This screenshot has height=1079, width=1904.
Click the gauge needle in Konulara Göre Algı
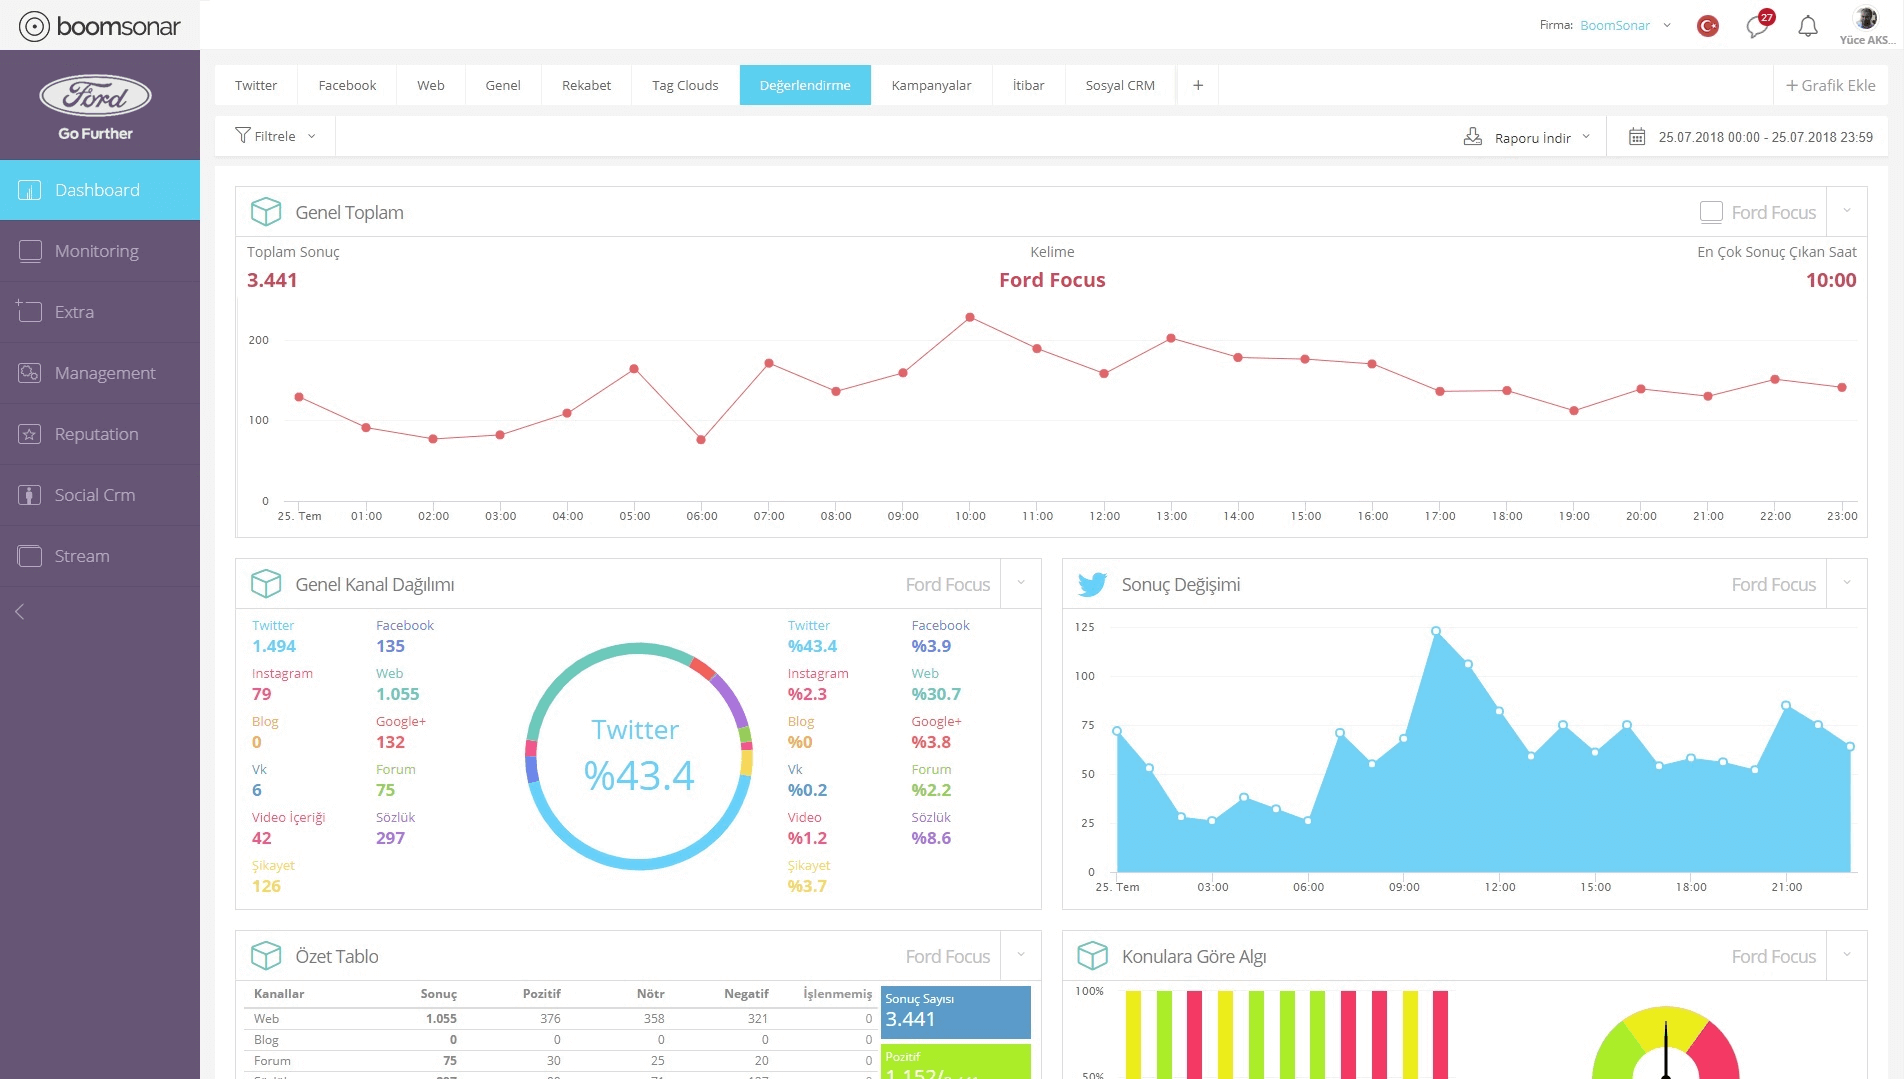click(1666, 1050)
